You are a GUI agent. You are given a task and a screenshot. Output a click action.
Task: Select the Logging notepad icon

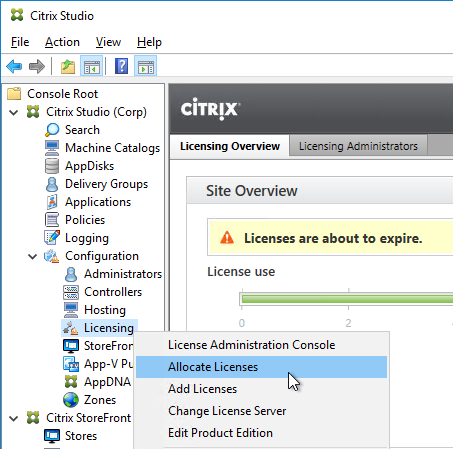[52, 238]
